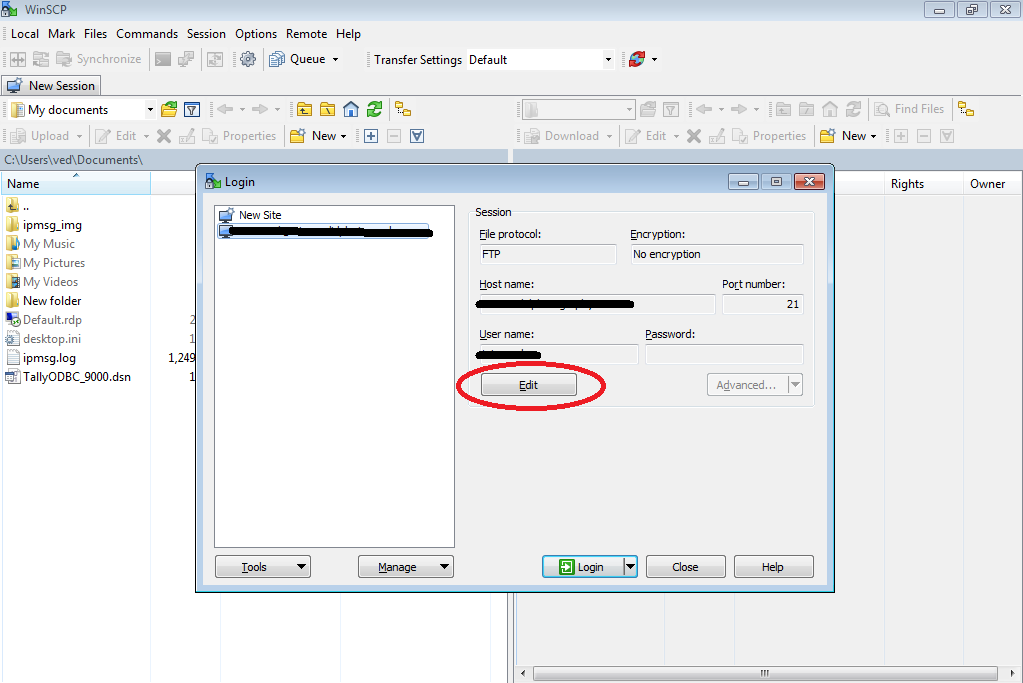
Task: Open the Mark menu
Action: tap(61, 34)
